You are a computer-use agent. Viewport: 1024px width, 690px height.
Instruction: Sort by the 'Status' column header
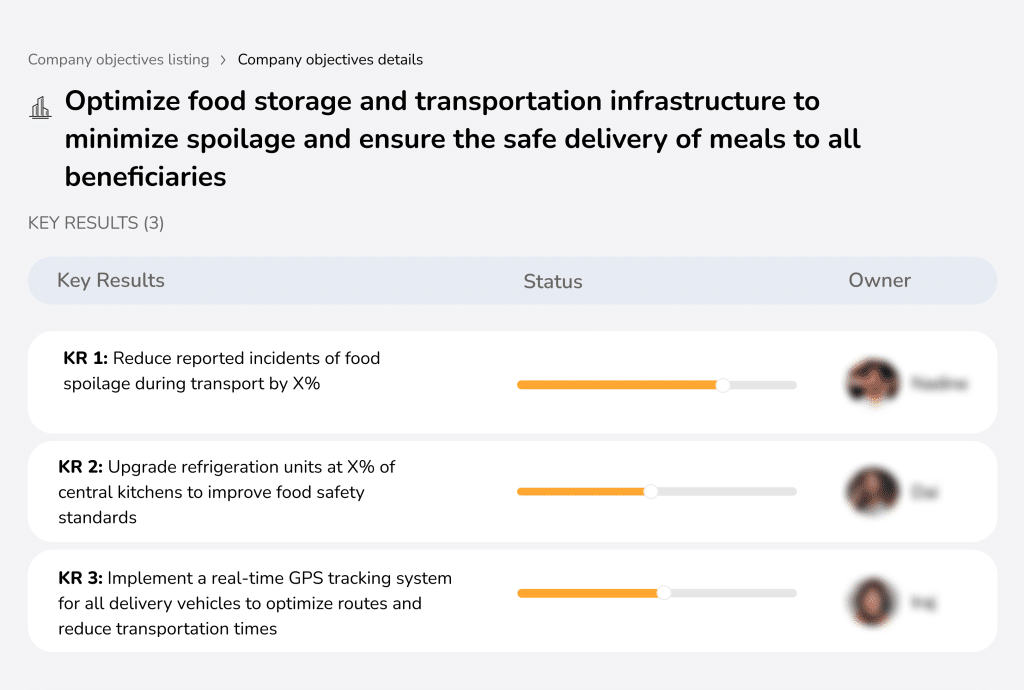tap(553, 280)
